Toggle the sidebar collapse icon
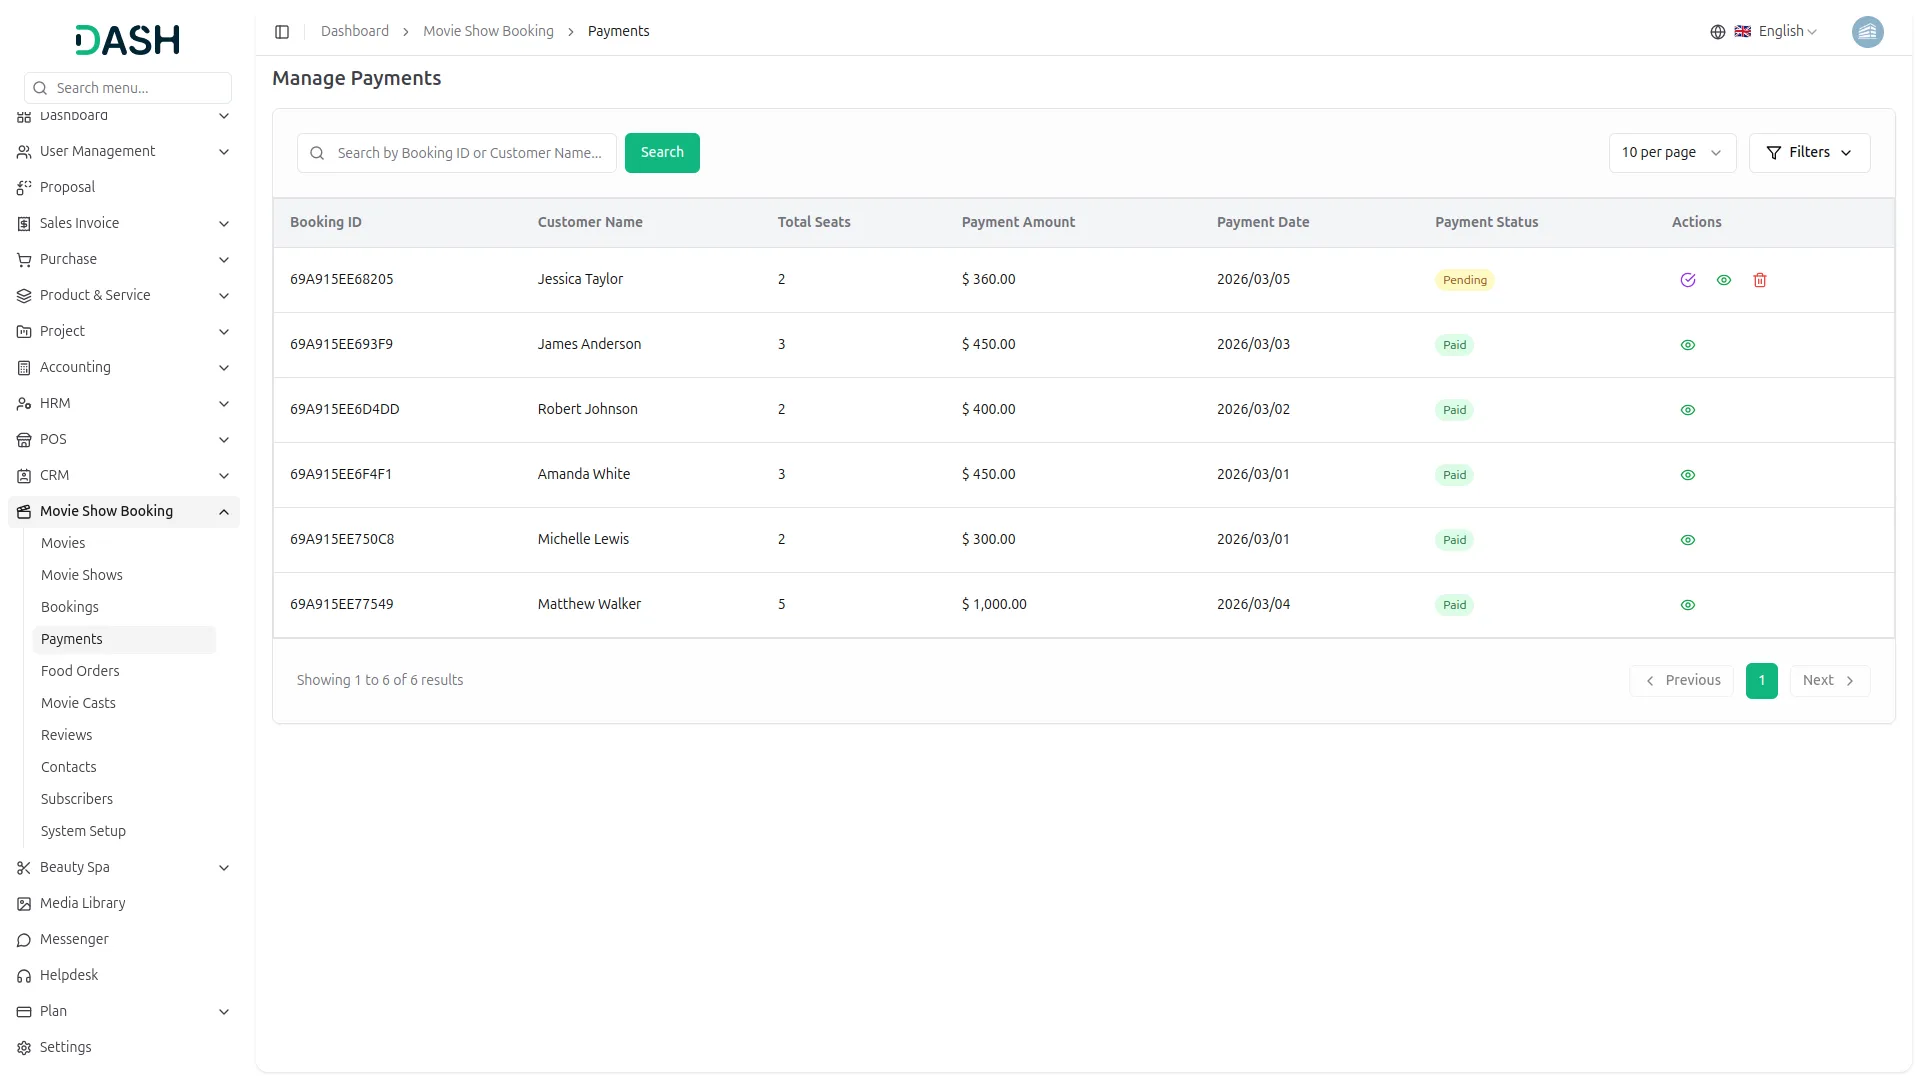 (282, 31)
